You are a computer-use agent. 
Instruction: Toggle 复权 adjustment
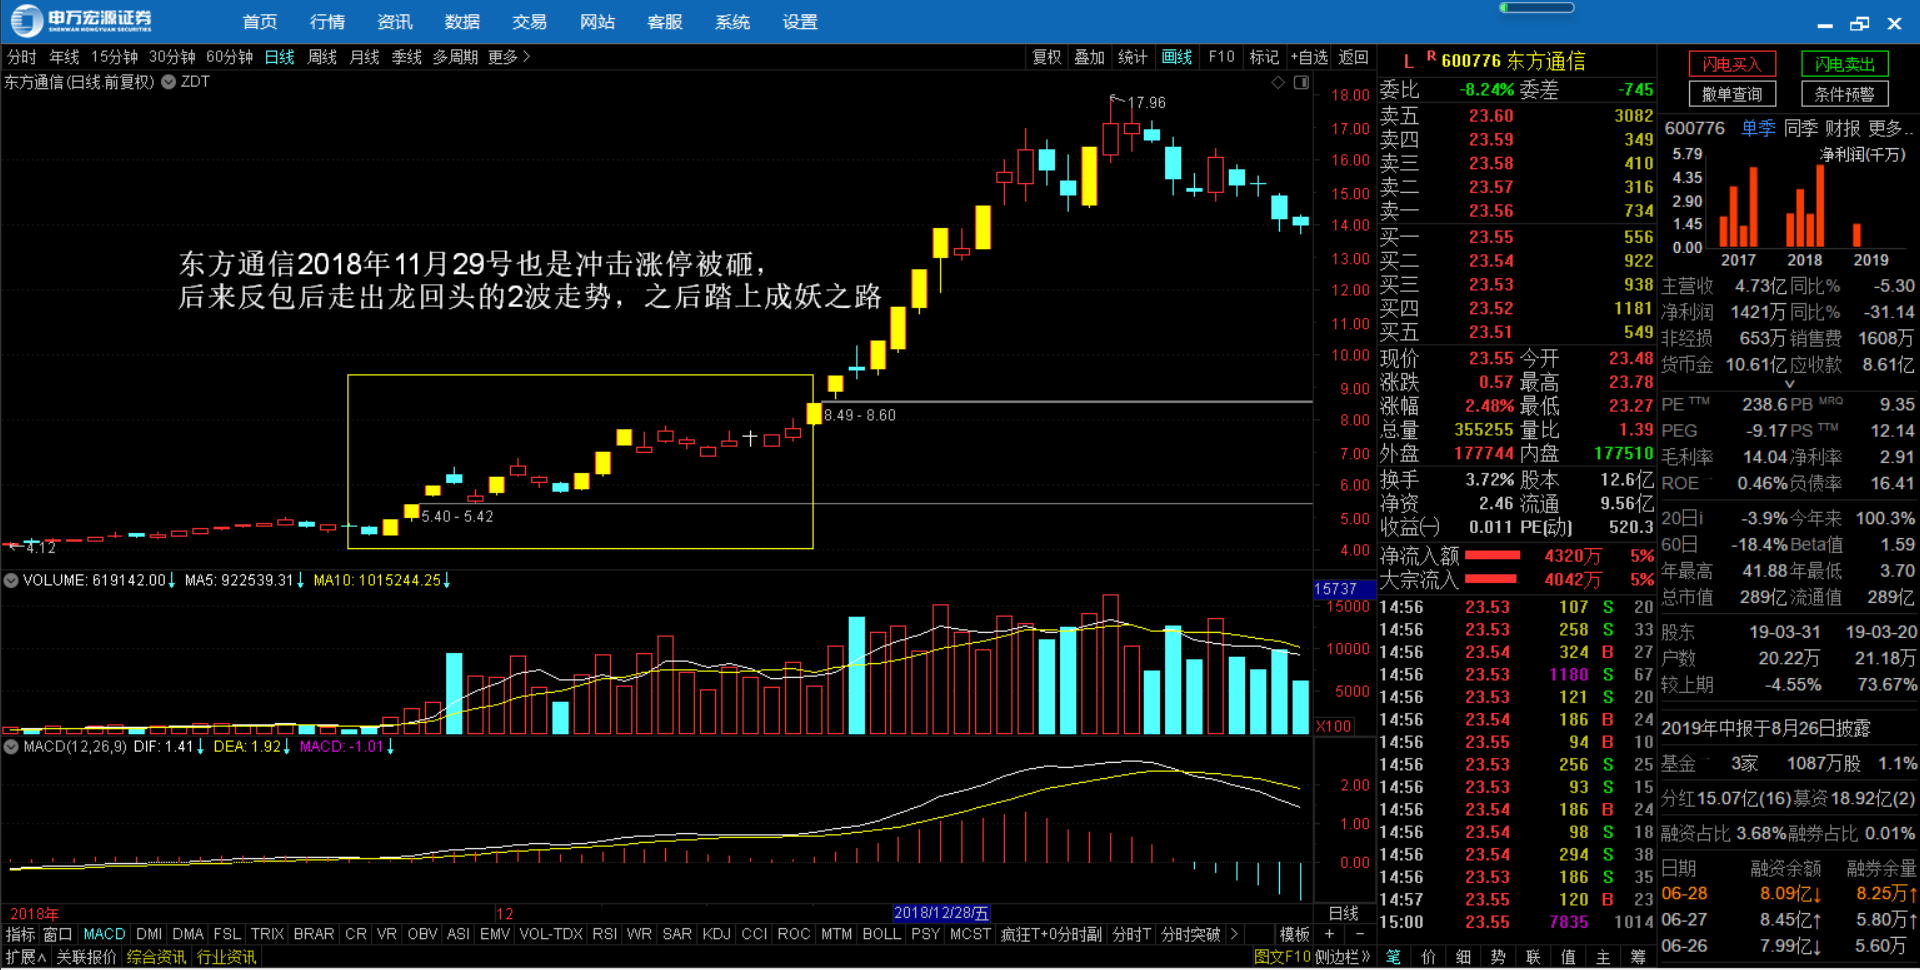point(1047,57)
